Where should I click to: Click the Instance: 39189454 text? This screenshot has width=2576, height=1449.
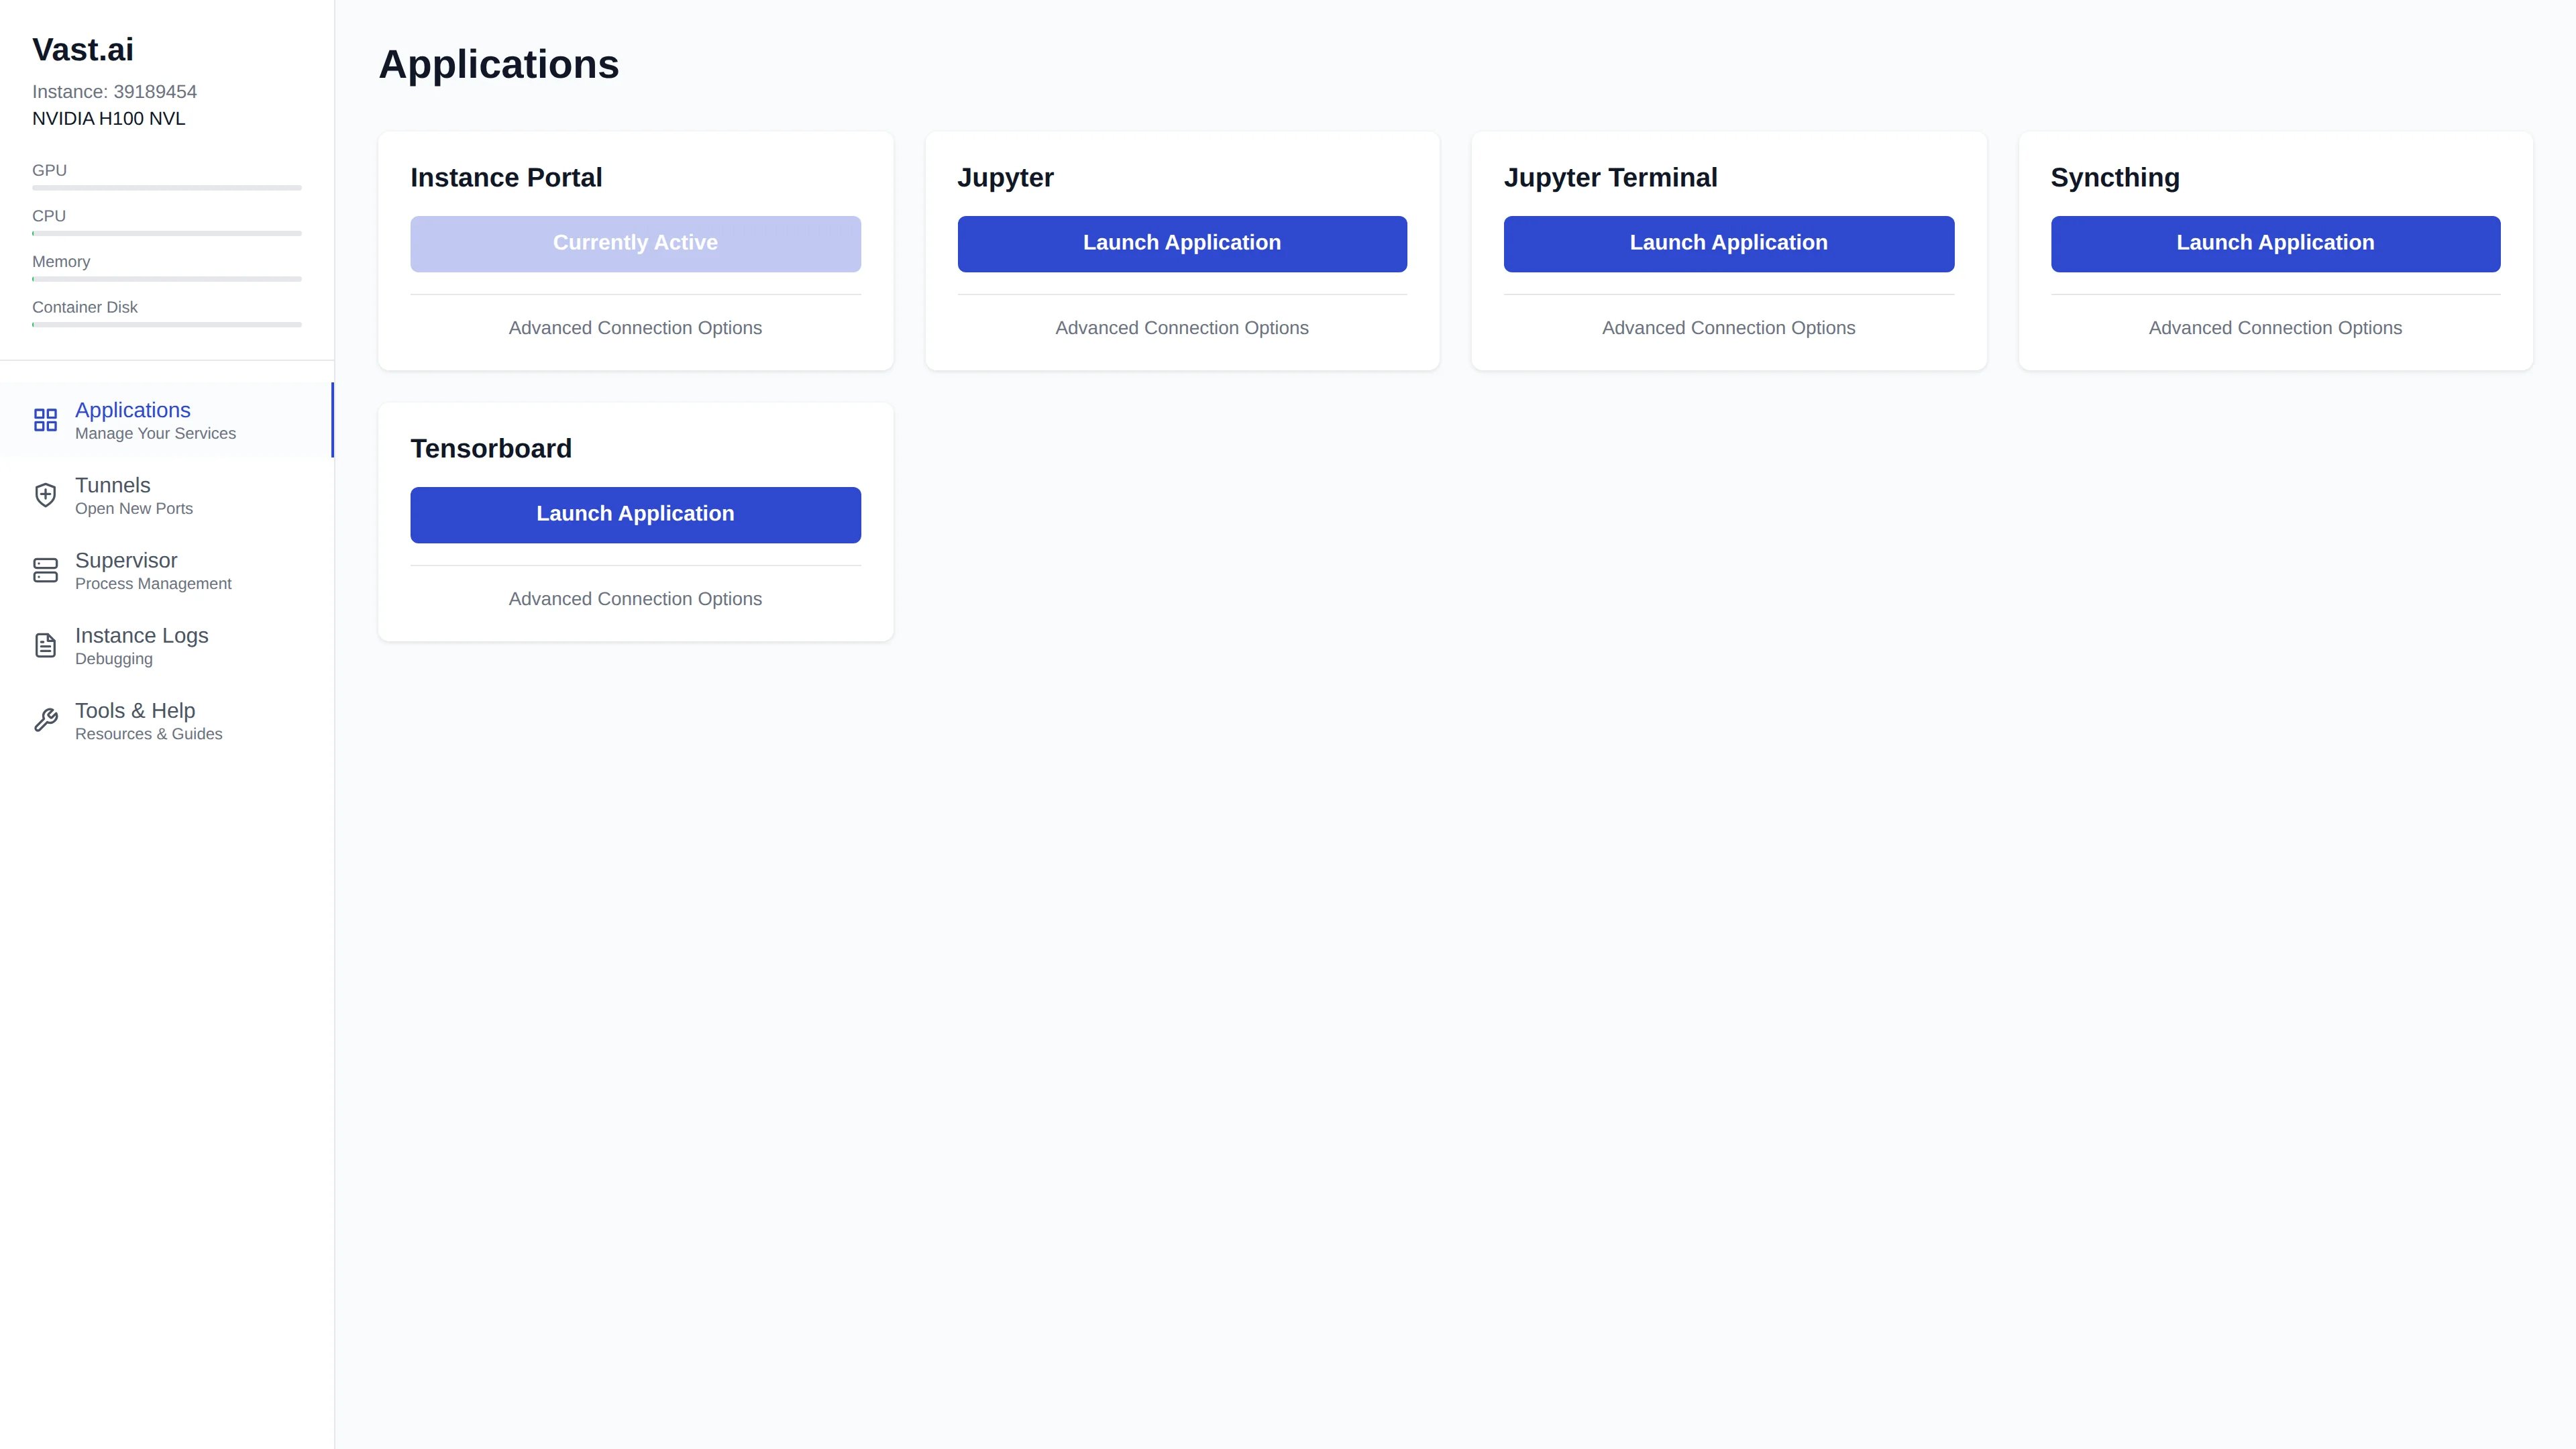click(x=114, y=92)
